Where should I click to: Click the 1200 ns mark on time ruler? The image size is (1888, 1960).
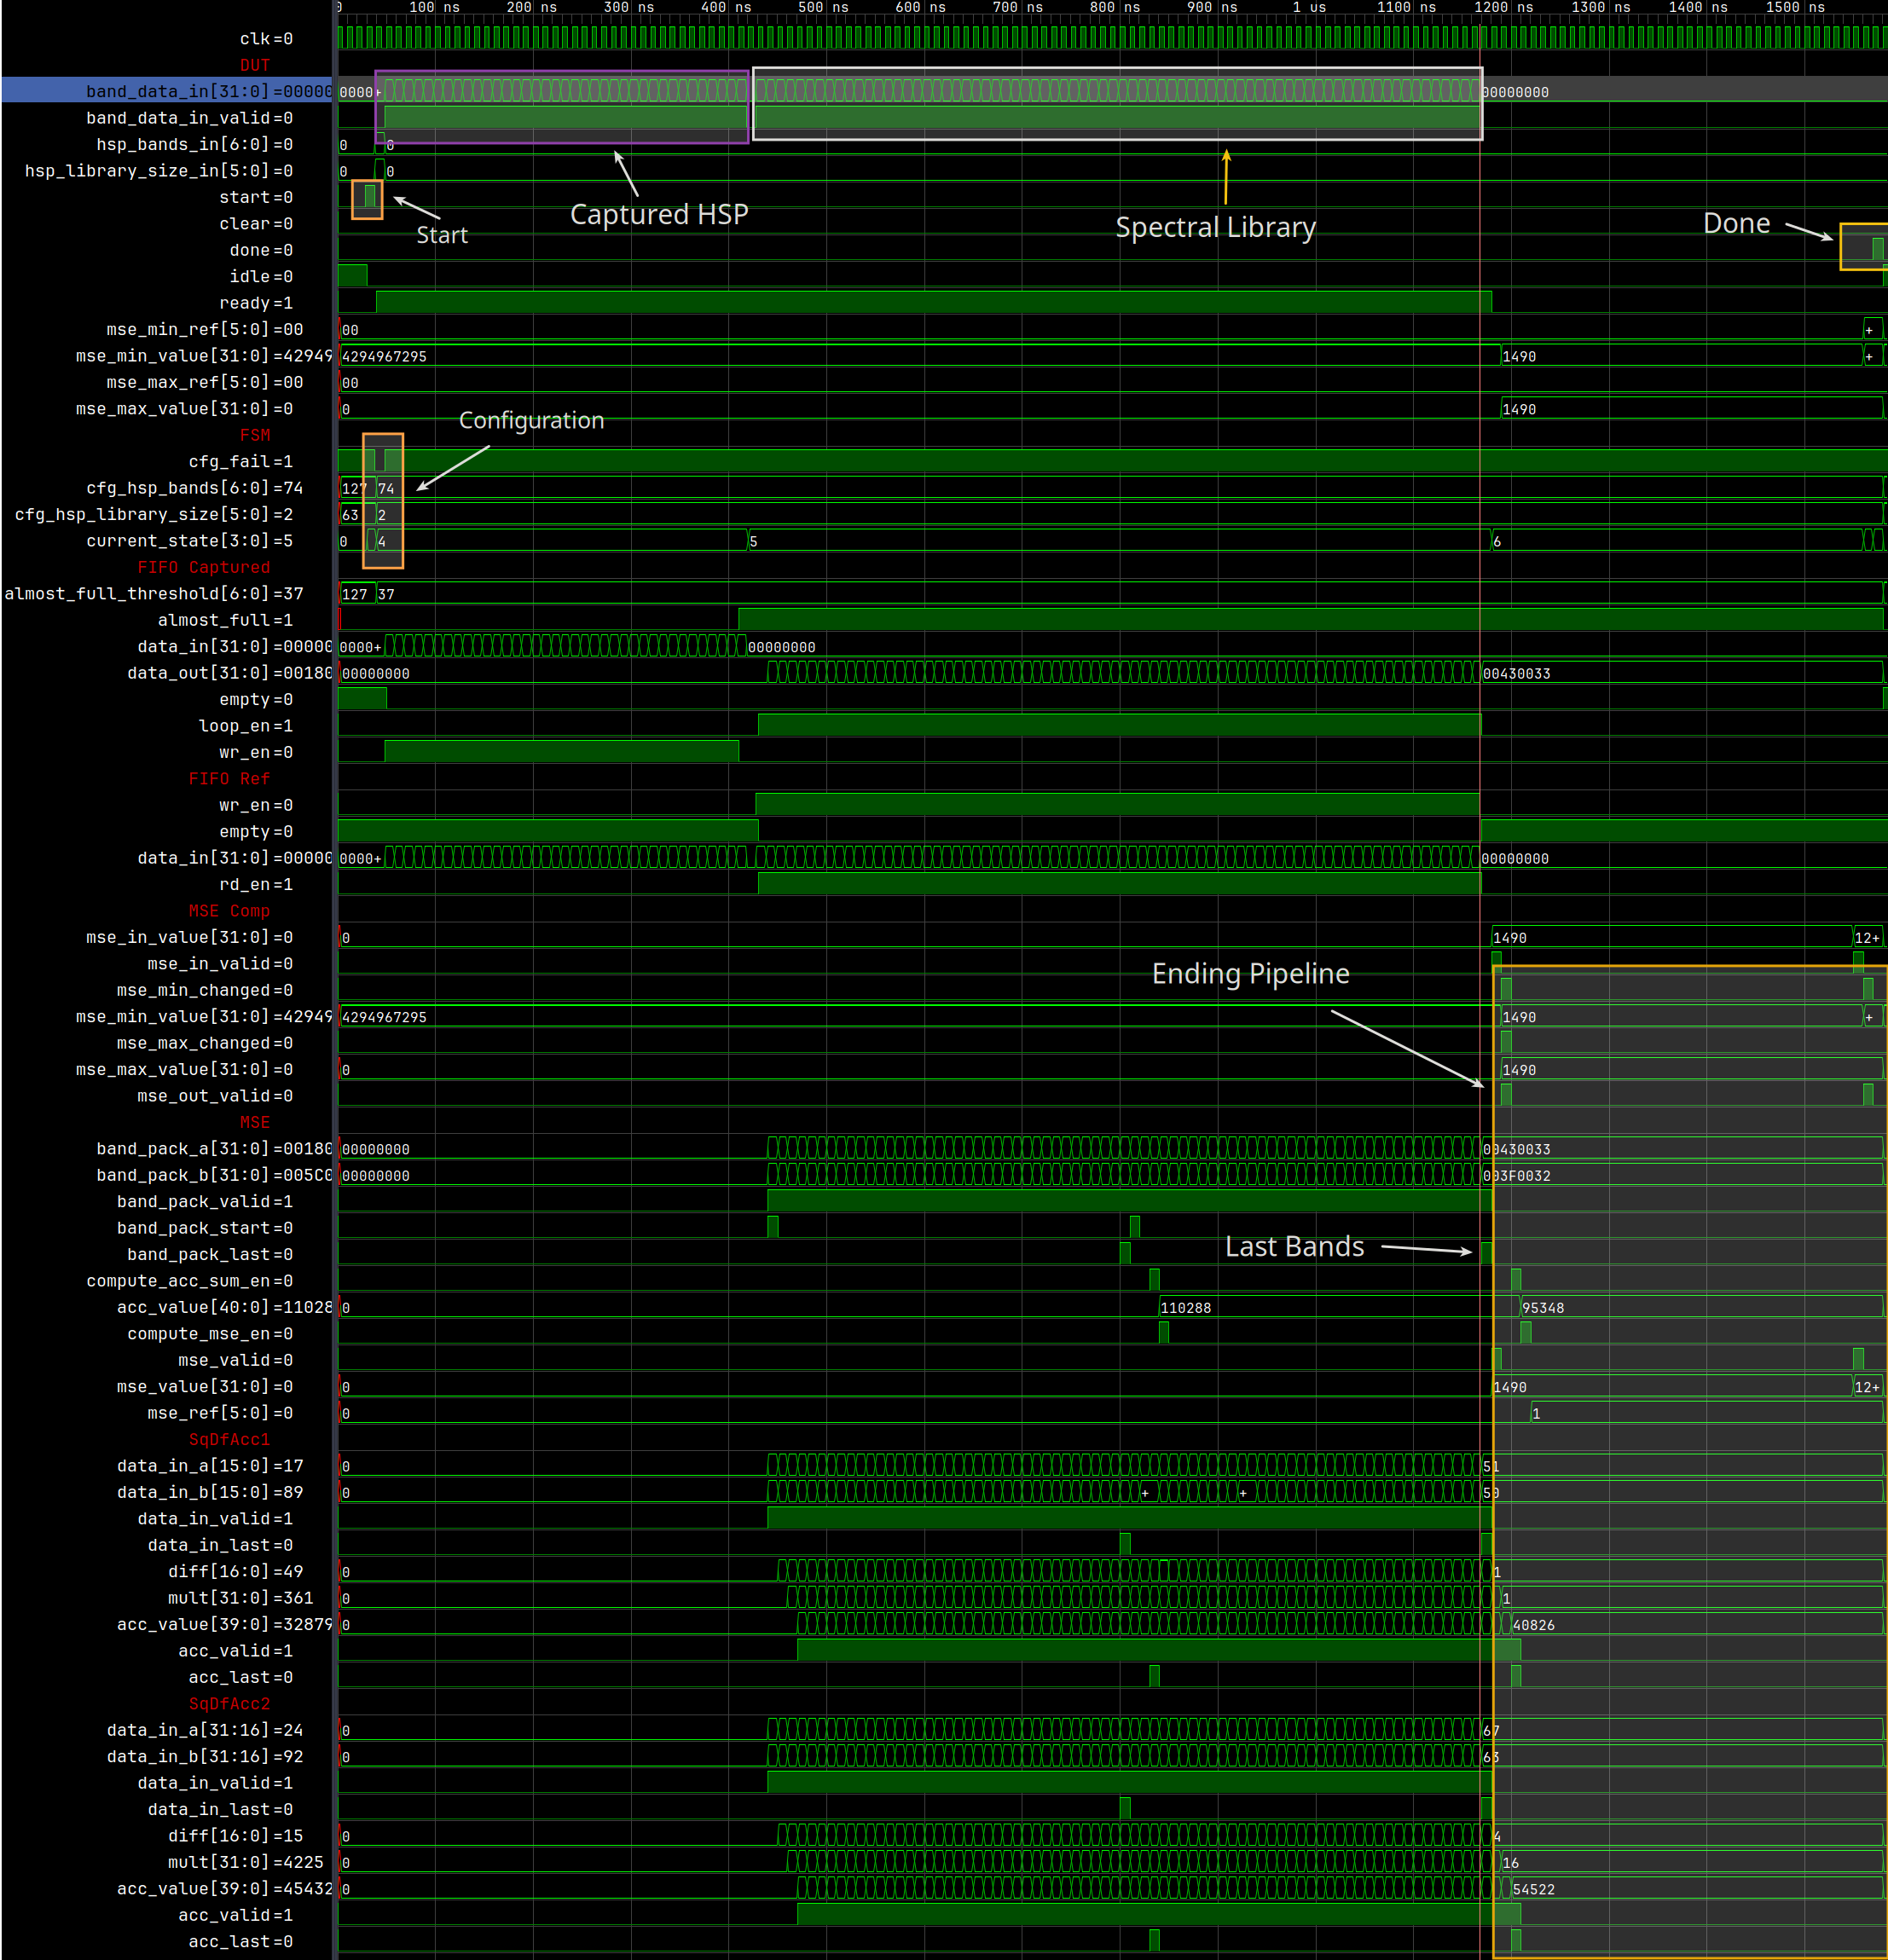[1503, 8]
